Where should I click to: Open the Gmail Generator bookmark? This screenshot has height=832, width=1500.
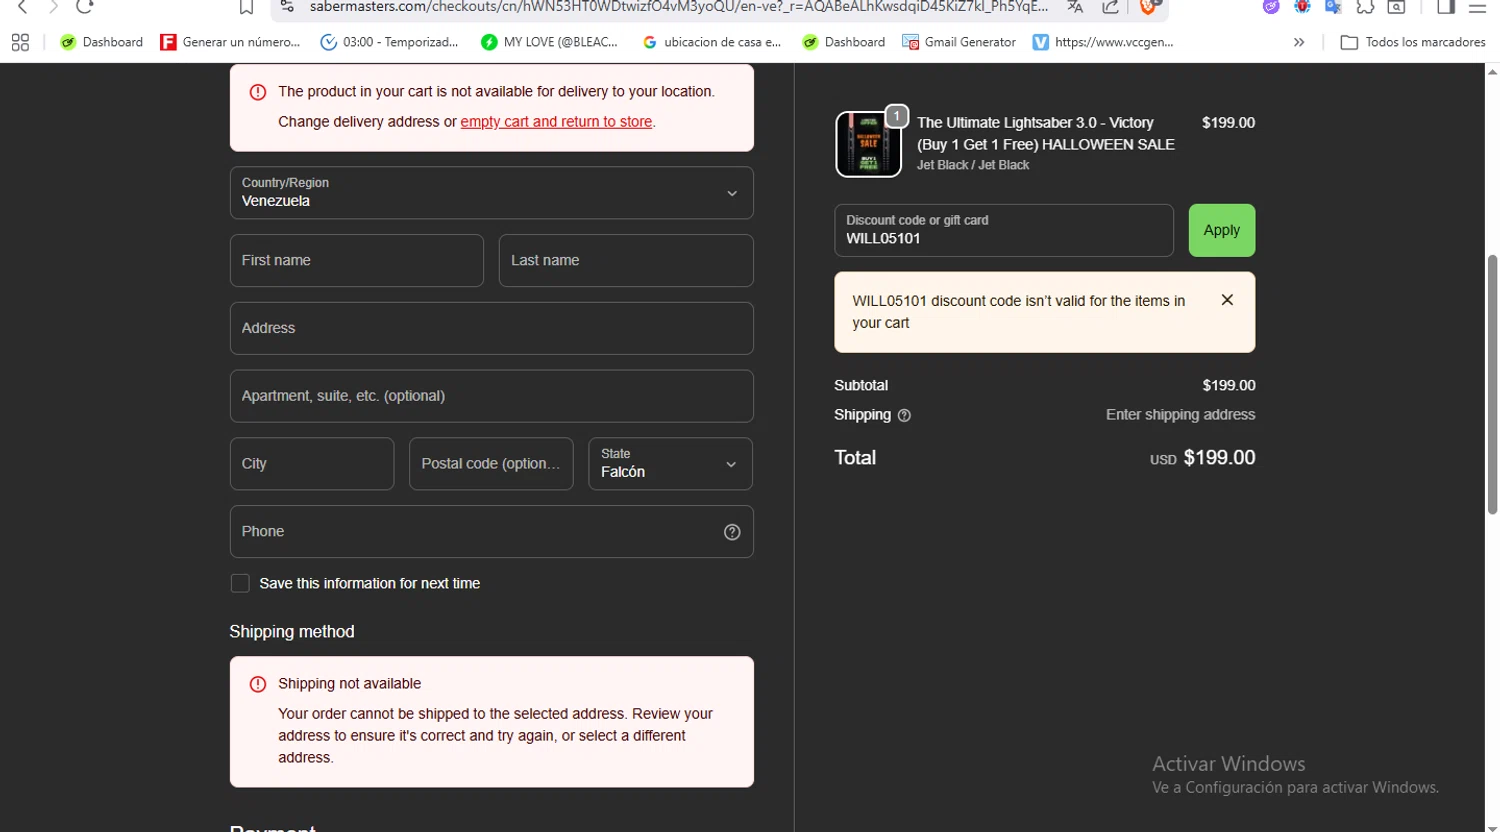tap(959, 42)
